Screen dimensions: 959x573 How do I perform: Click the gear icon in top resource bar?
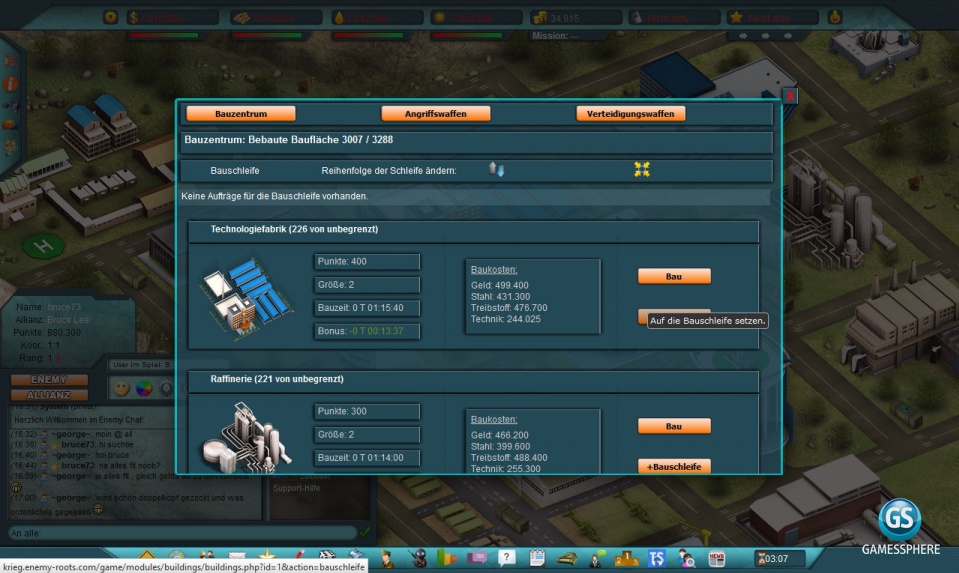click(x=110, y=17)
